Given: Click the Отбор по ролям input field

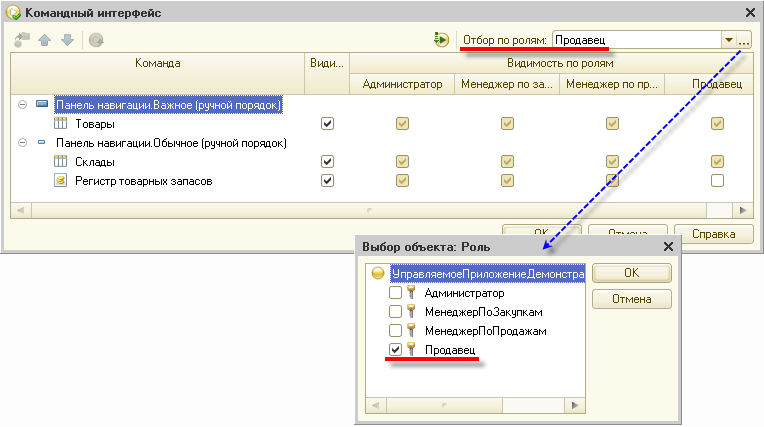Looking at the screenshot, I should tap(636, 40).
